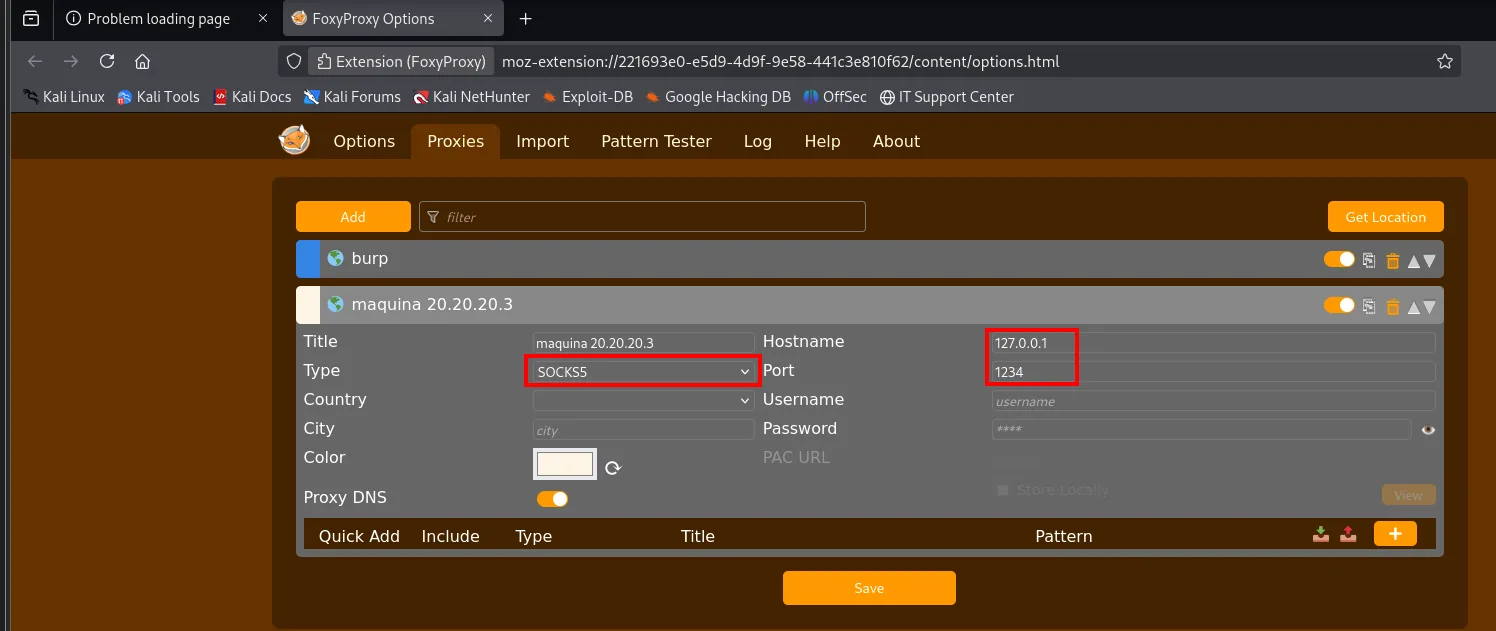Toggle the Proxy DNS switch

(552, 498)
